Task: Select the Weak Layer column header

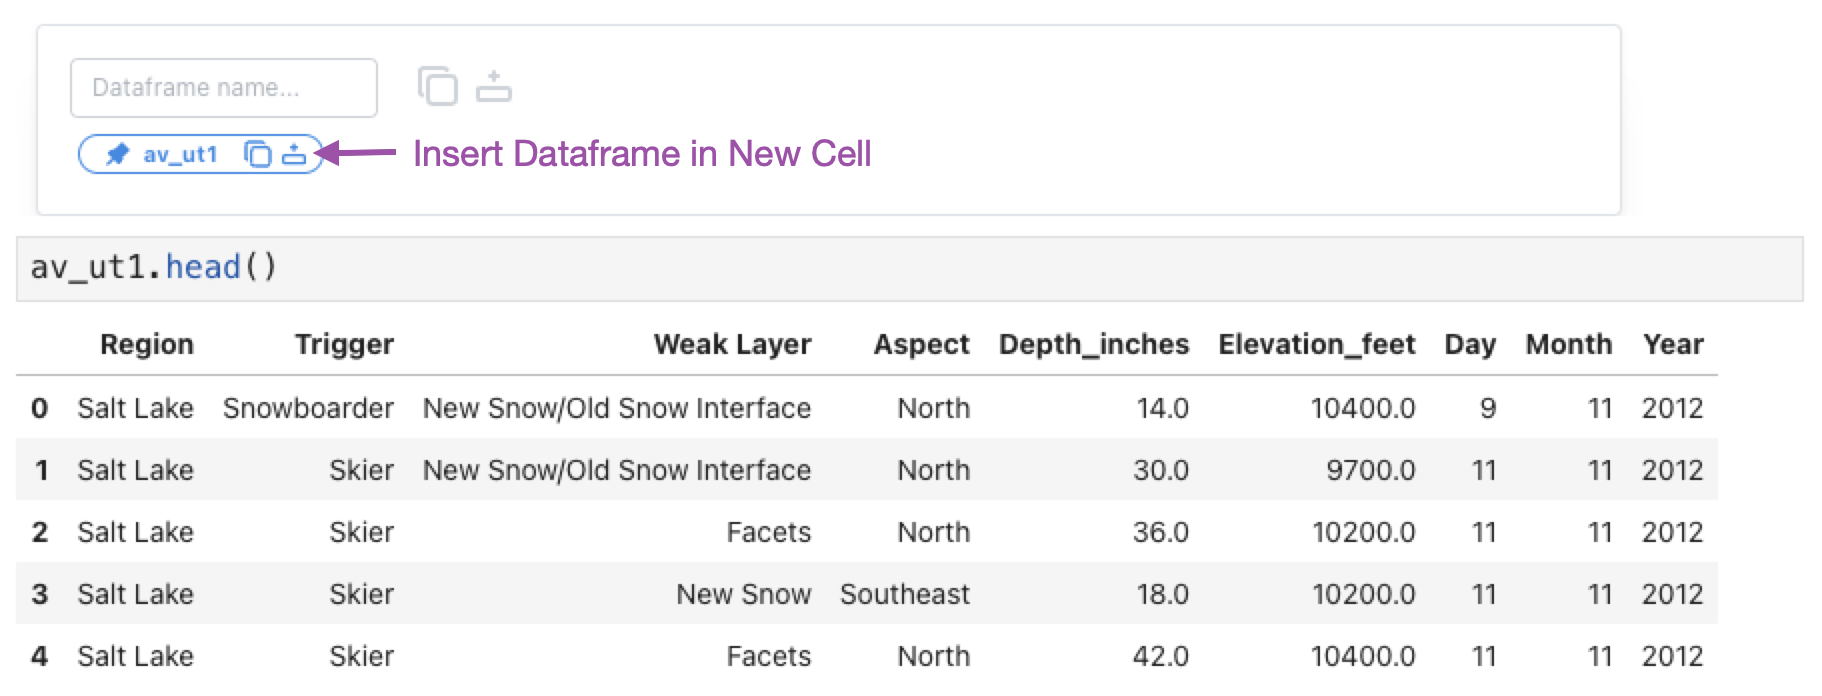Action: 732,344
